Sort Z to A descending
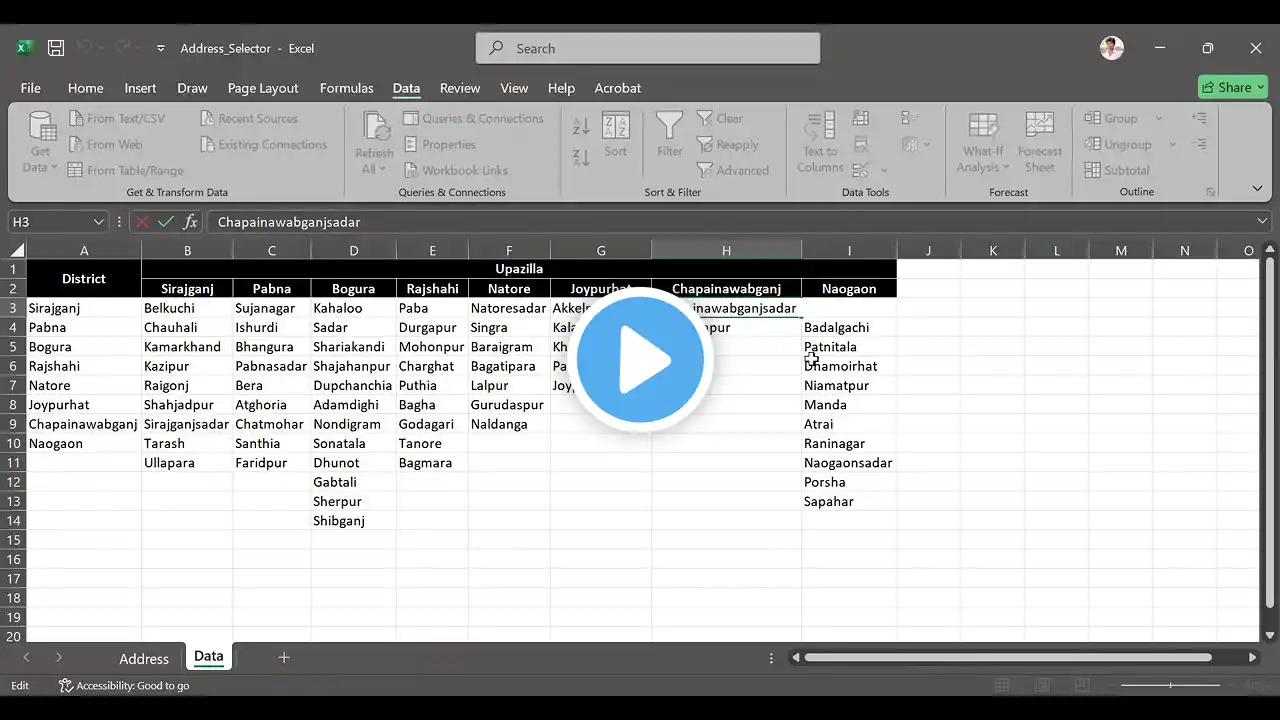The height and width of the screenshot is (720, 1280). (x=581, y=157)
